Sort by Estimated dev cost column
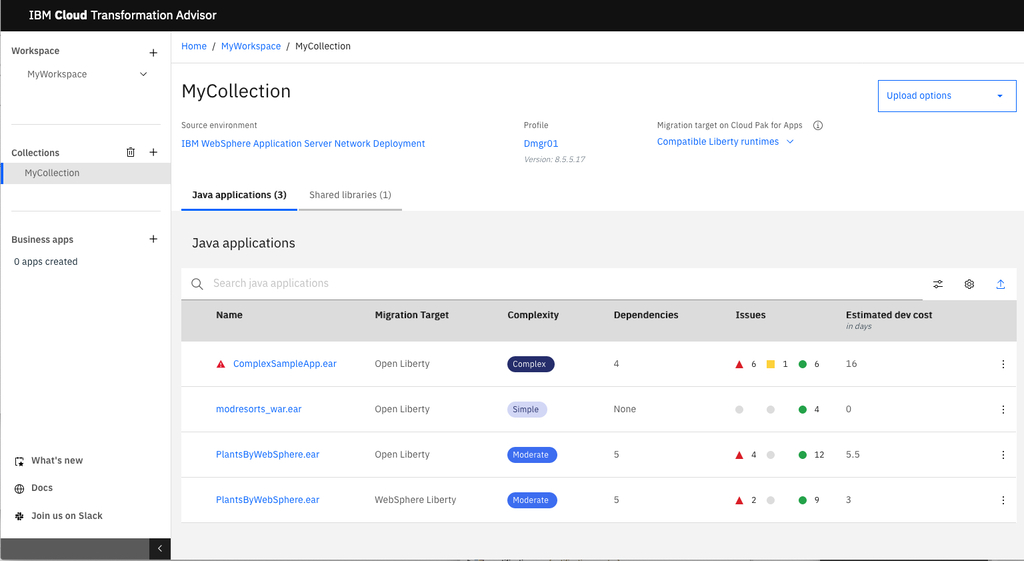1024x561 pixels. 889,315
